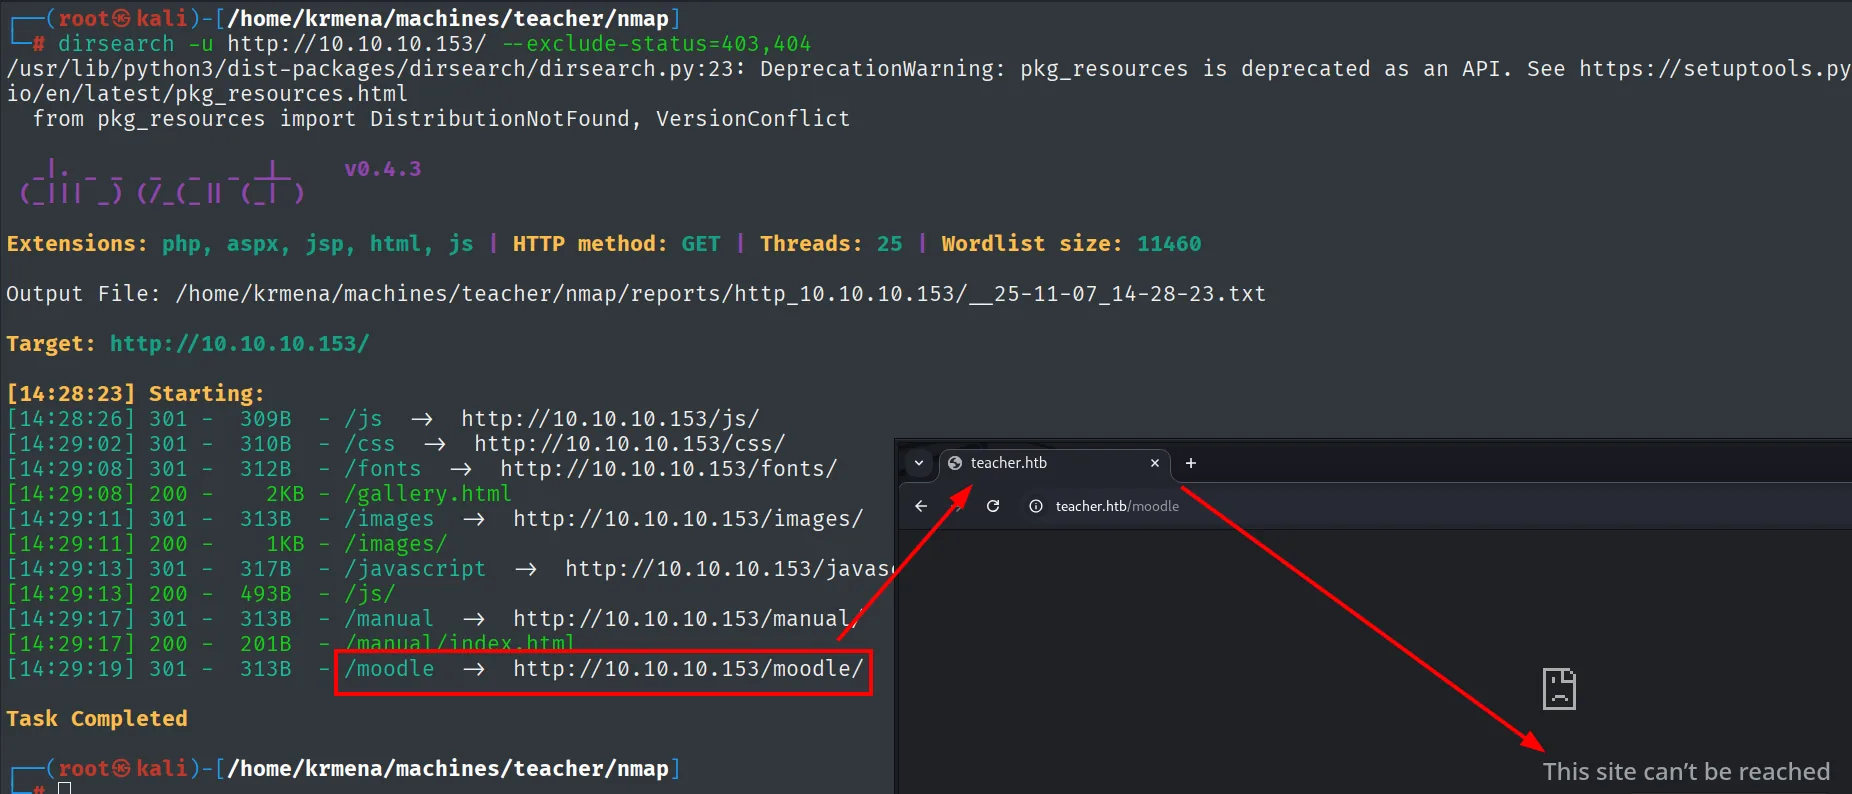Select the "Task Completed" message
This screenshot has width=1852, height=794.
pyautogui.click(x=97, y=719)
